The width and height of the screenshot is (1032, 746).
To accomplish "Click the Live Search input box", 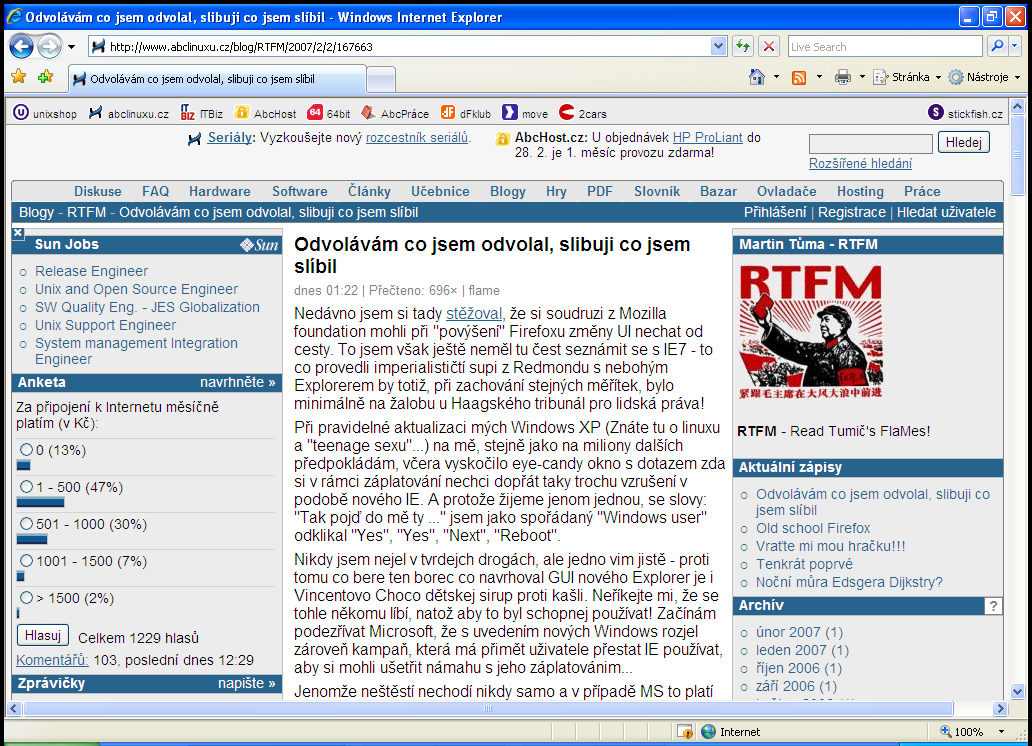I will click(885, 46).
